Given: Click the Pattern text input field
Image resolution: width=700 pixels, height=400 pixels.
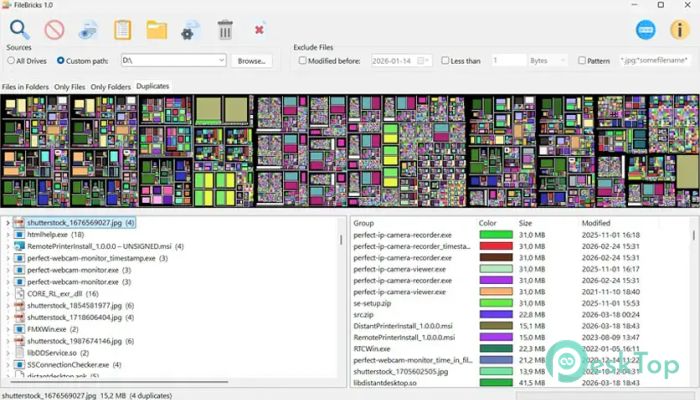Looking at the screenshot, I should 655,60.
